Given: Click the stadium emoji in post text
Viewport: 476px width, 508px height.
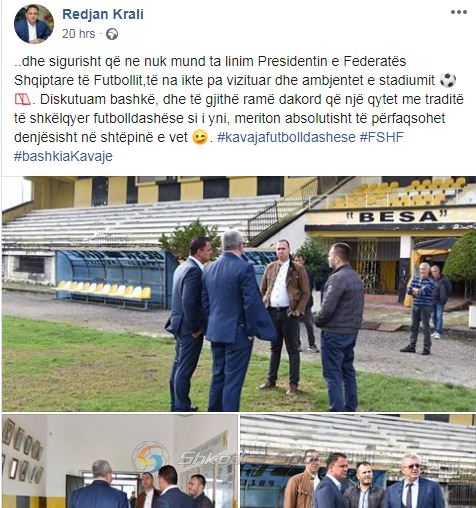Looking at the screenshot, I should click(x=23, y=99).
